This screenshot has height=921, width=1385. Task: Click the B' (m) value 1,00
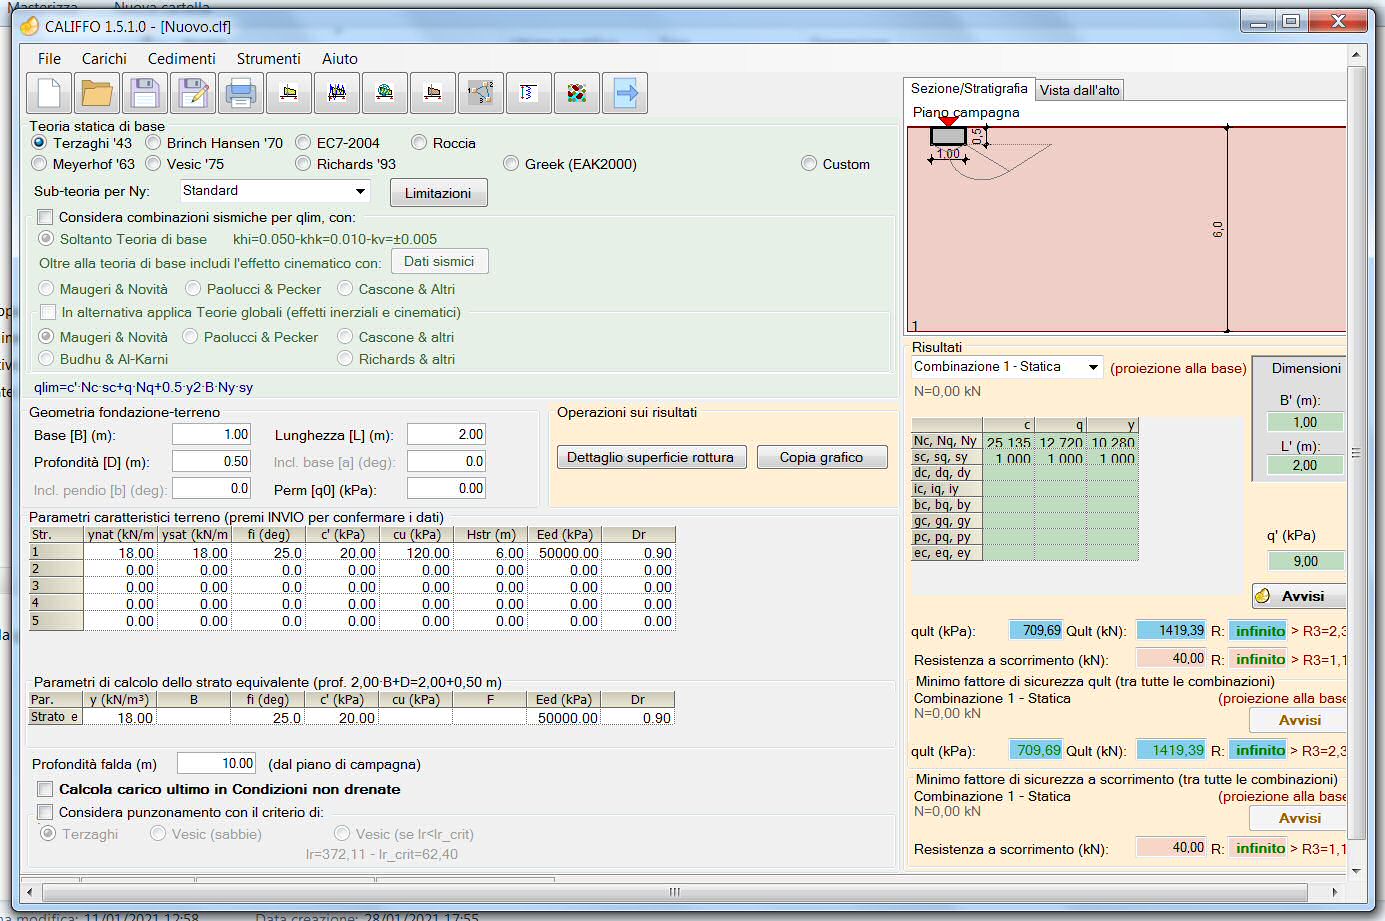tap(1305, 422)
